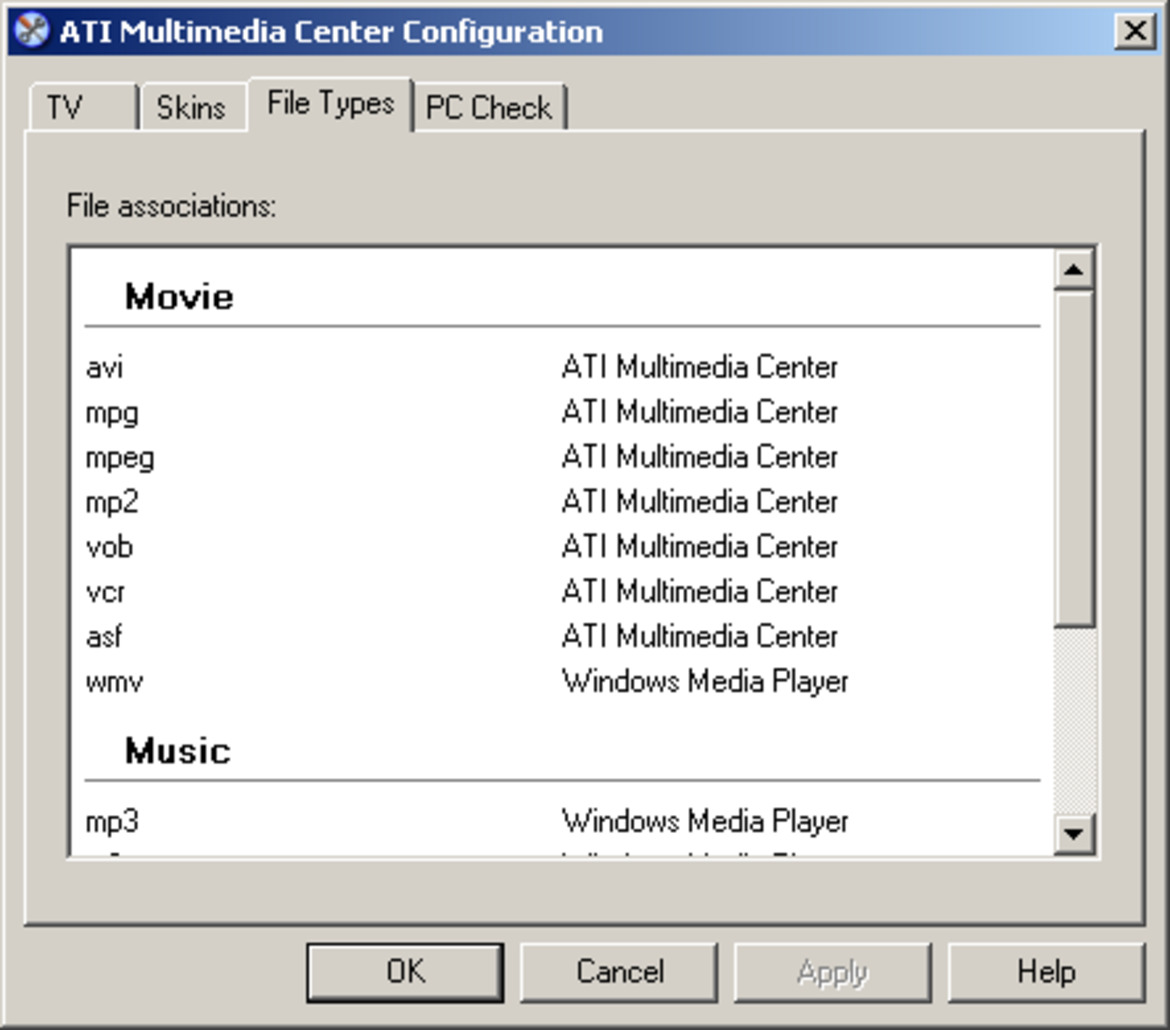The height and width of the screenshot is (1030, 1170).
Task: Click ATI Multimedia Center beside avi
Action: click(x=700, y=367)
